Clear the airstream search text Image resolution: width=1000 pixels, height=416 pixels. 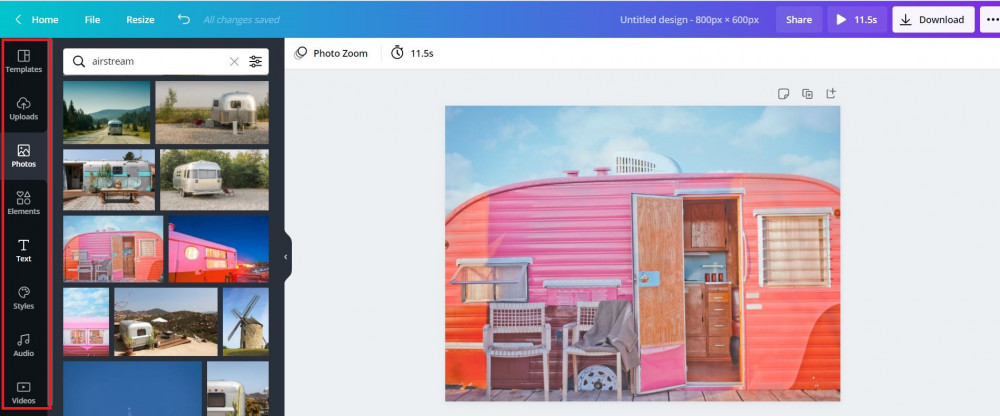(x=234, y=62)
